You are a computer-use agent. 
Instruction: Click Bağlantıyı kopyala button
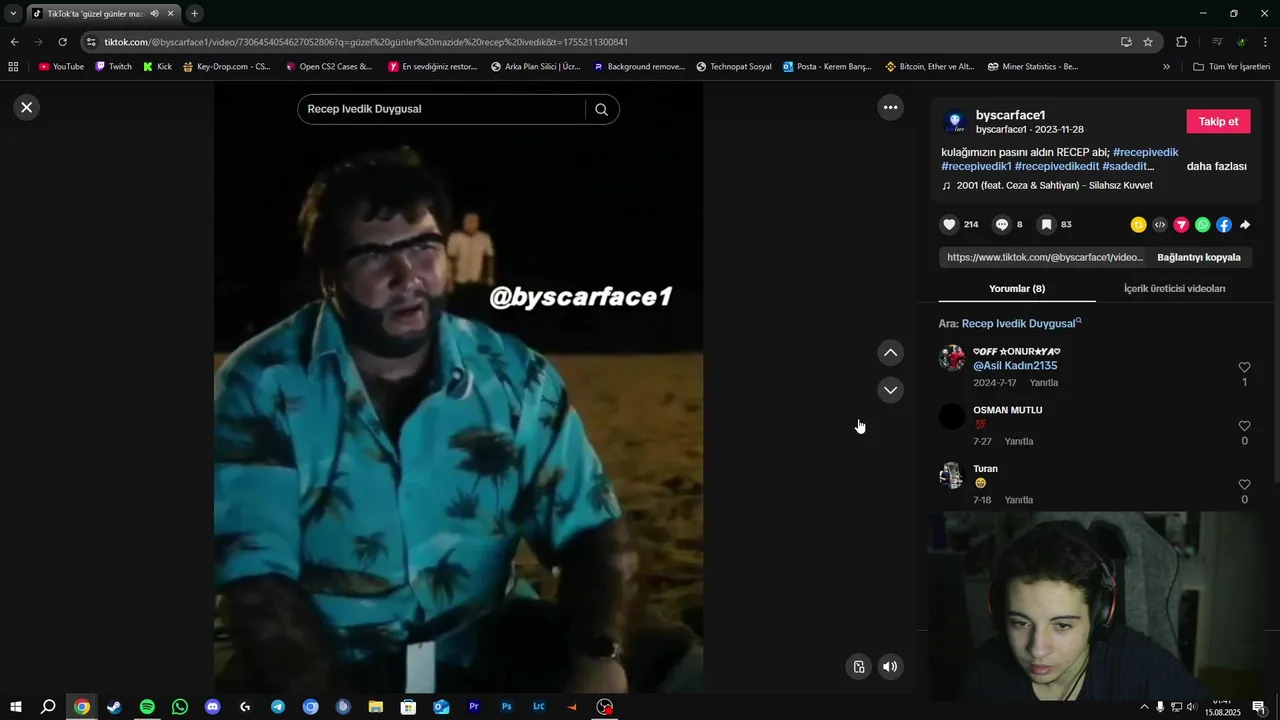click(x=1198, y=257)
